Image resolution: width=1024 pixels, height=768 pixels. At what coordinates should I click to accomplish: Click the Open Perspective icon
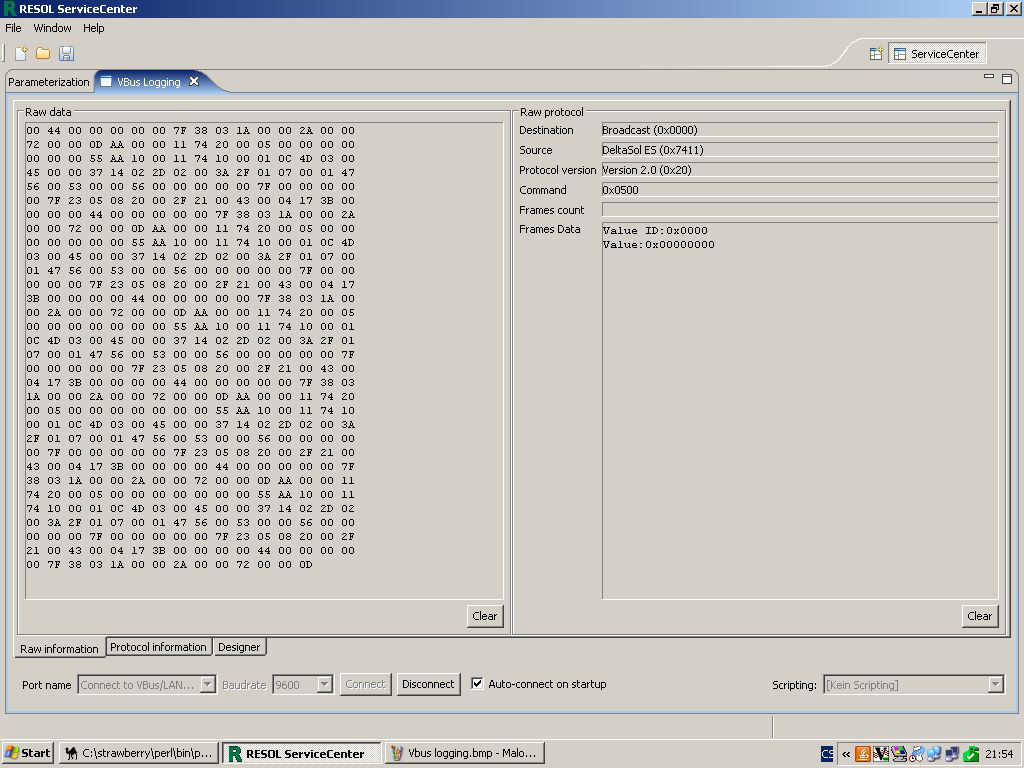(x=876, y=54)
